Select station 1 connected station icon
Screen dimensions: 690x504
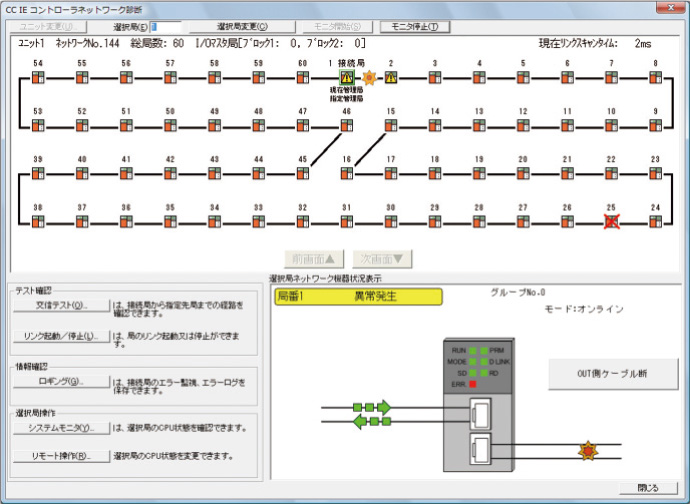tap(346, 77)
